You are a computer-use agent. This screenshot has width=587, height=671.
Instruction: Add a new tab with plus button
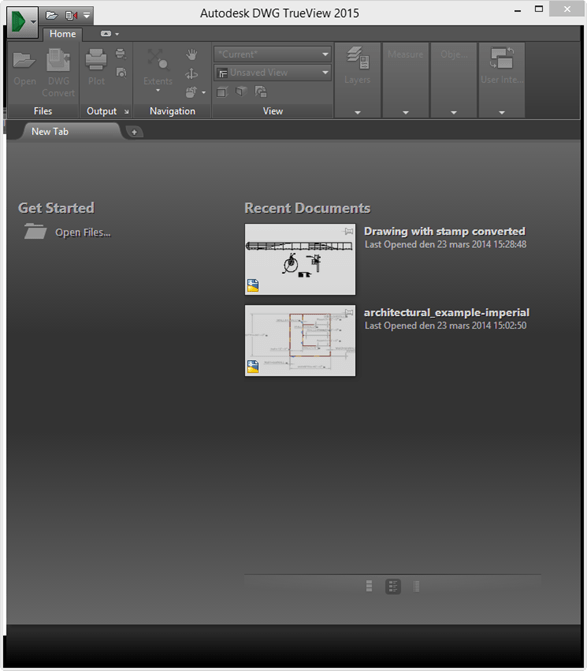[x=134, y=132]
